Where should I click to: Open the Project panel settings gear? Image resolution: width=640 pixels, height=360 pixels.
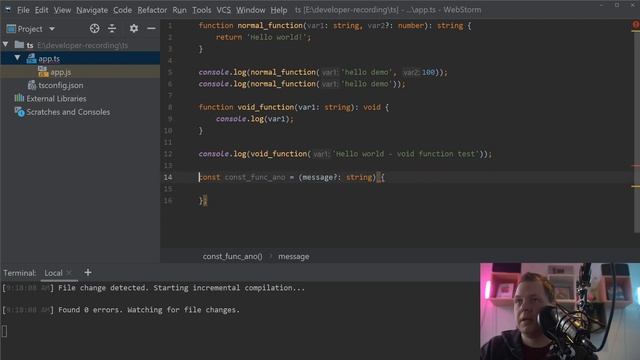[x=133, y=29]
